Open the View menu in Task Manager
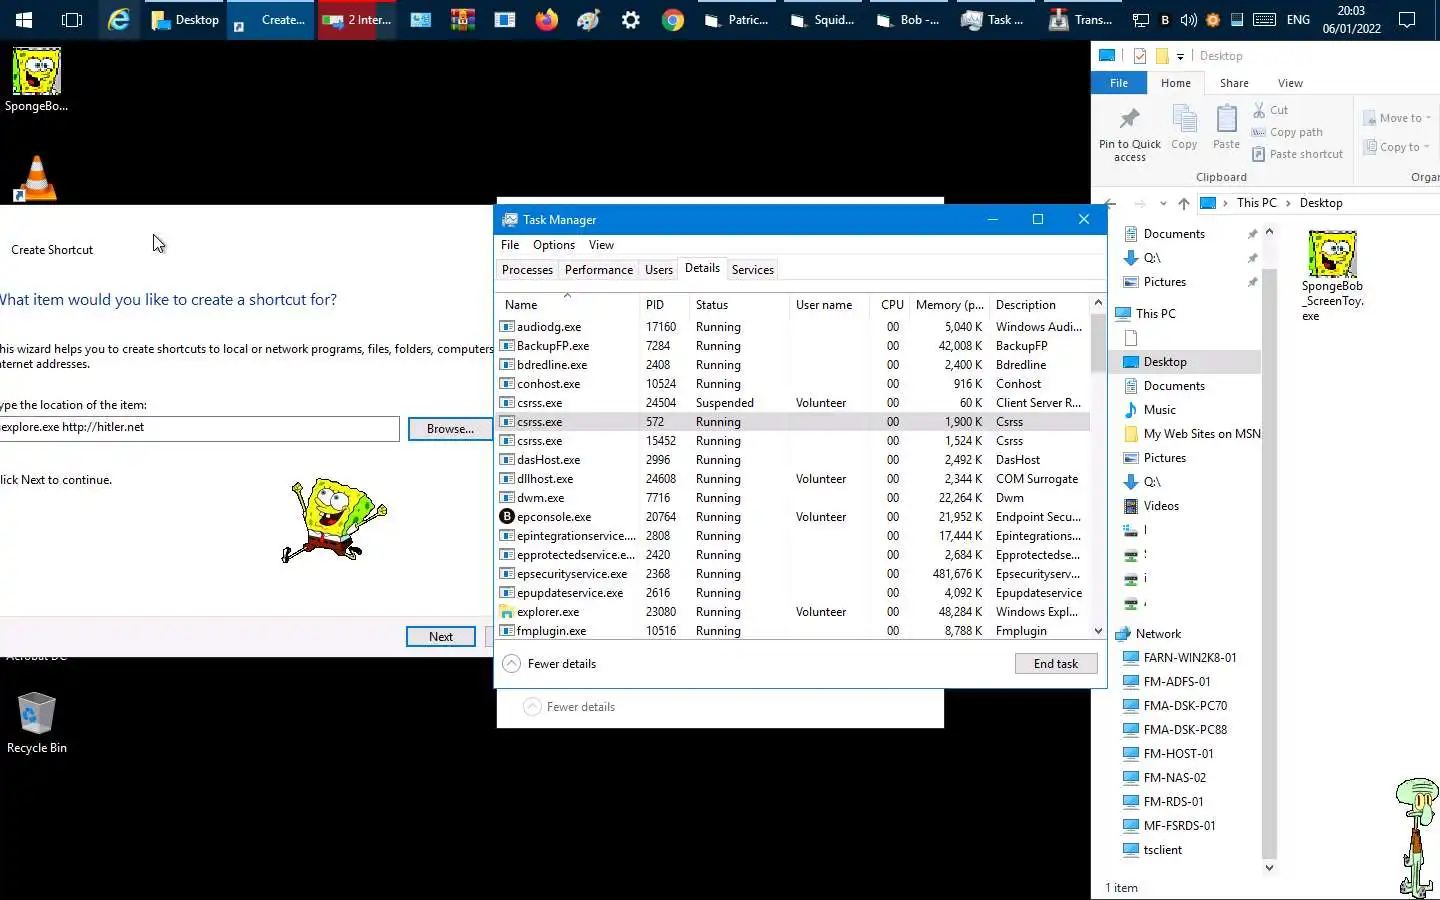This screenshot has height=900, width=1440. 601,245
